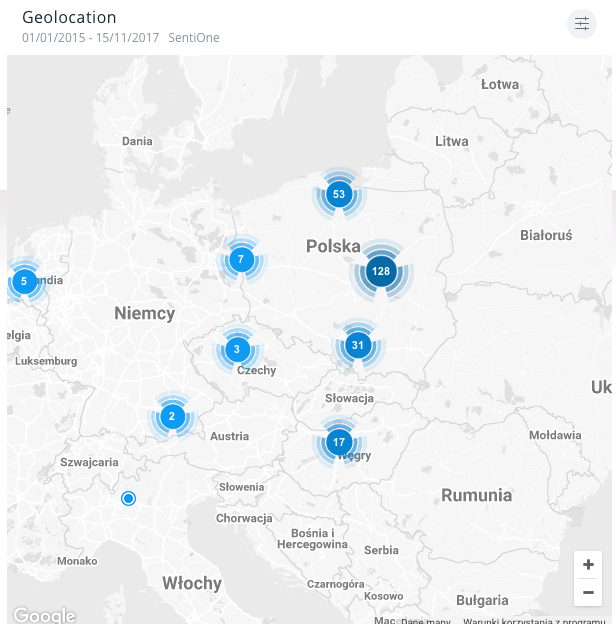The image size is (616, 628).
Task: Open the cluster marker 17 over Węgry
Action: 339,442
